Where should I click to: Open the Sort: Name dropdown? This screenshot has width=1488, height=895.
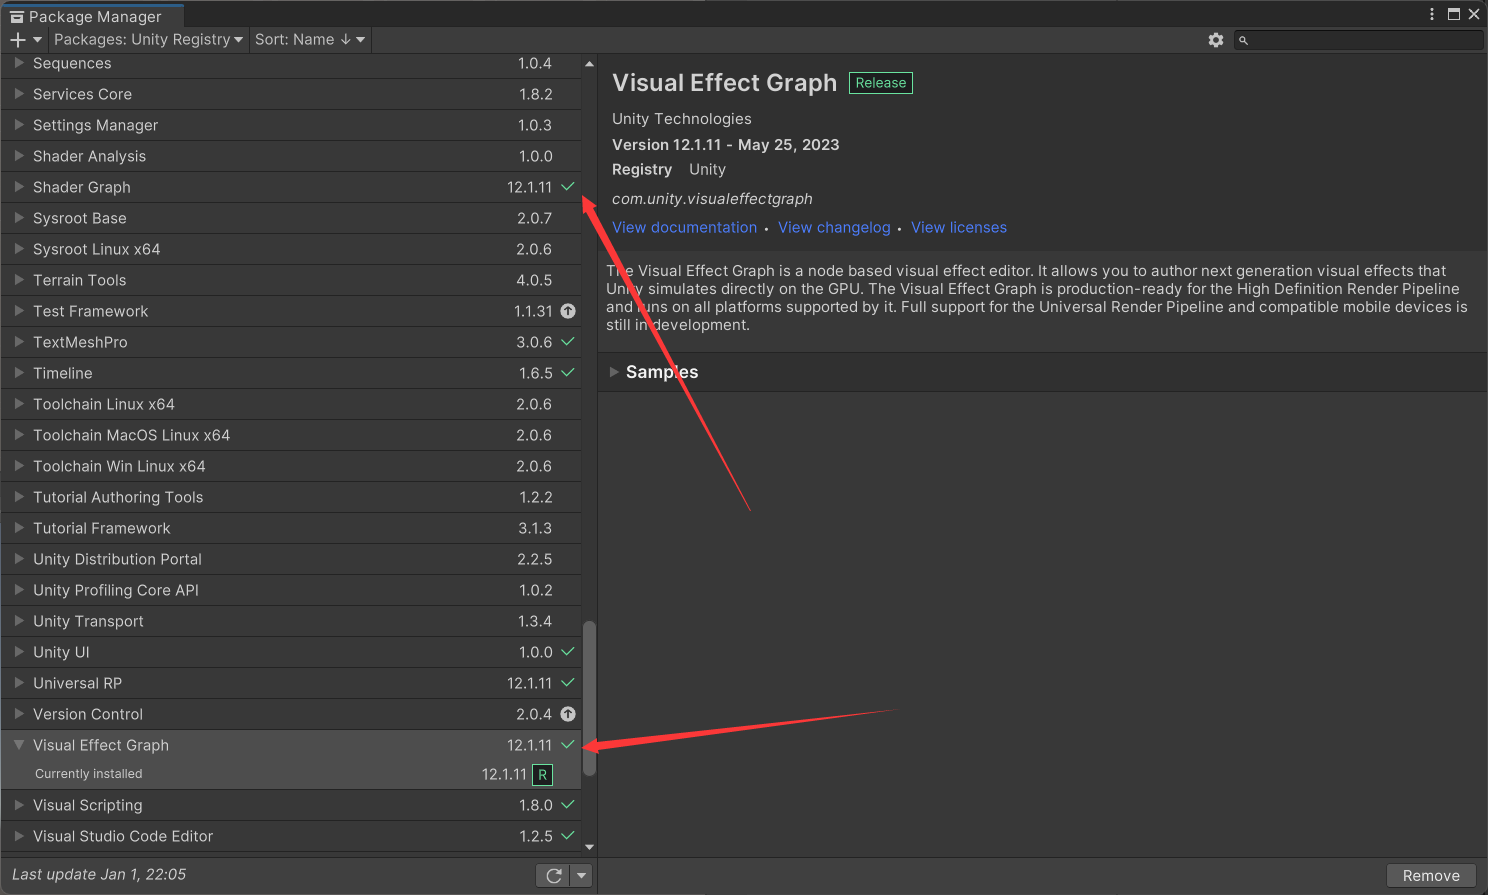click(x=310, y=40)
